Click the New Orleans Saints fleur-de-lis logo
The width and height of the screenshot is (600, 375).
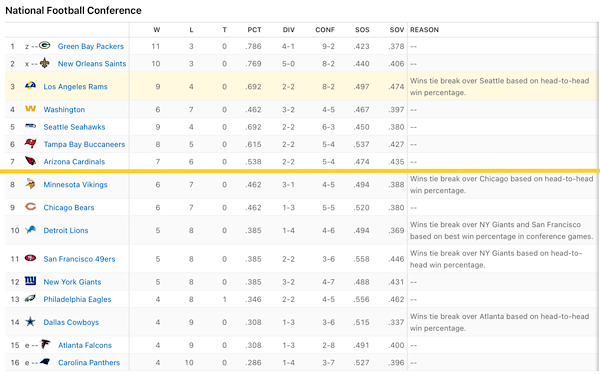click(x=45, y=63)
